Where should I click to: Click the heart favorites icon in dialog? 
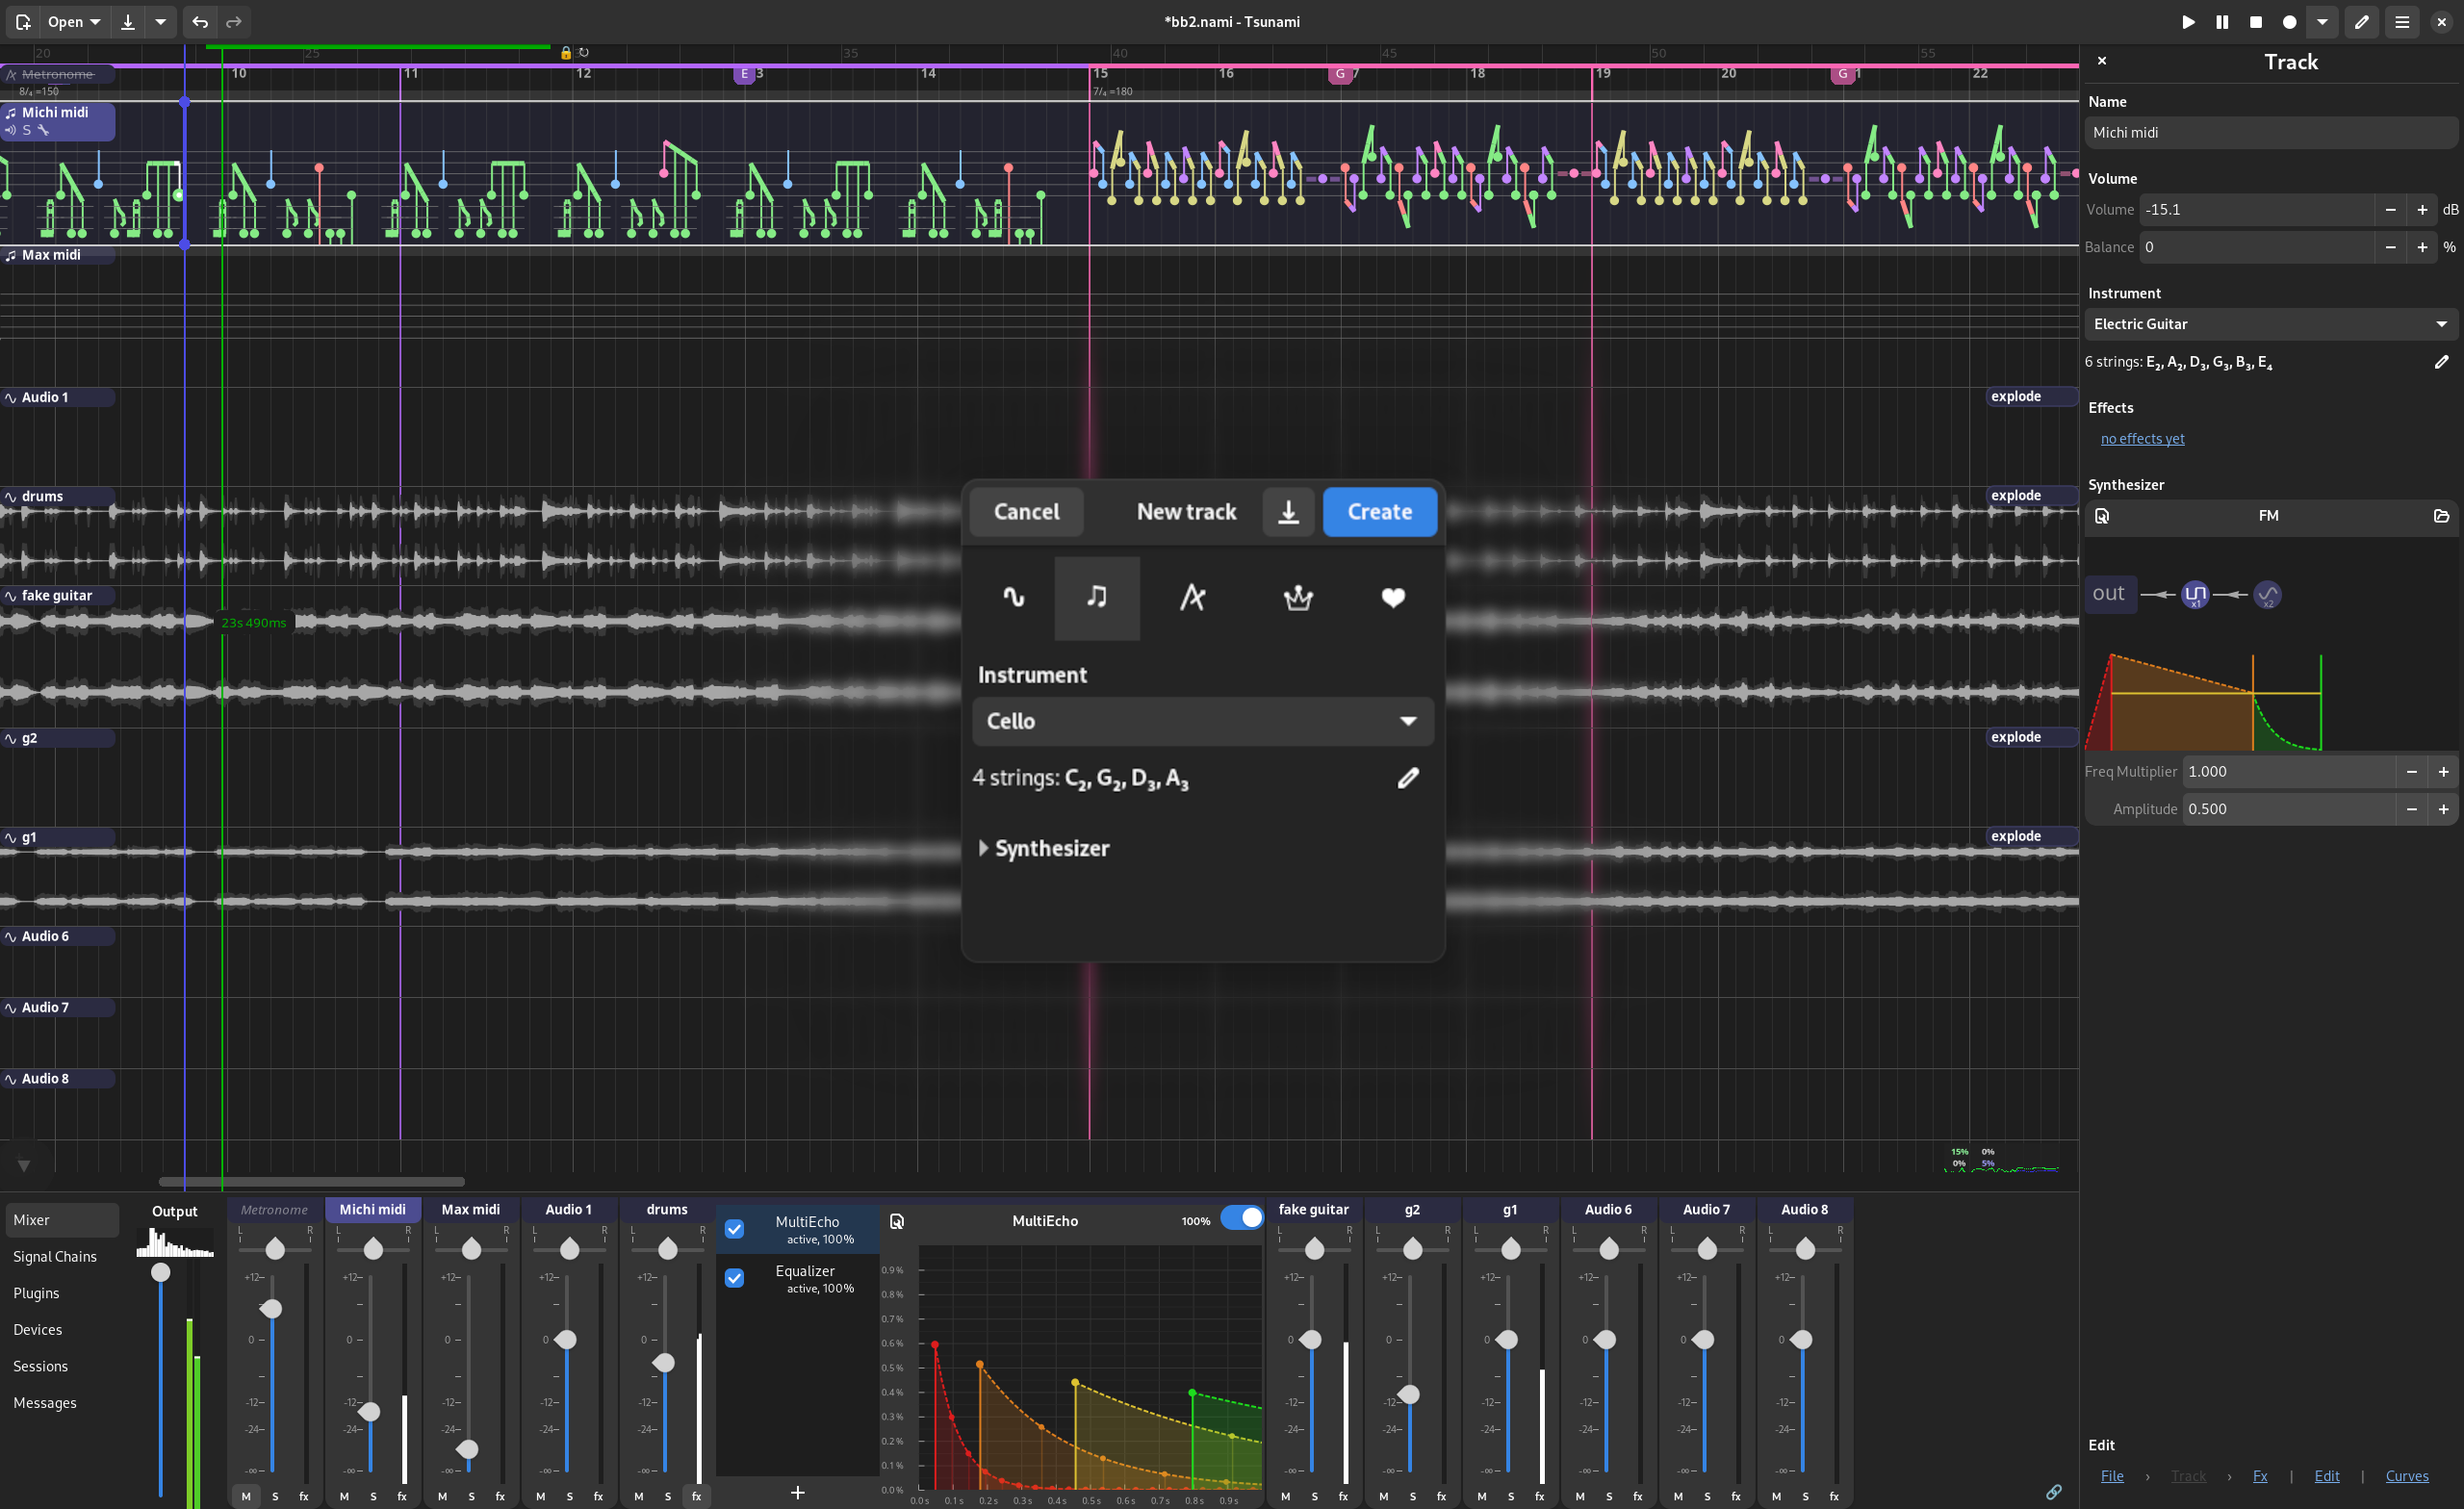tap(1392, 597)
